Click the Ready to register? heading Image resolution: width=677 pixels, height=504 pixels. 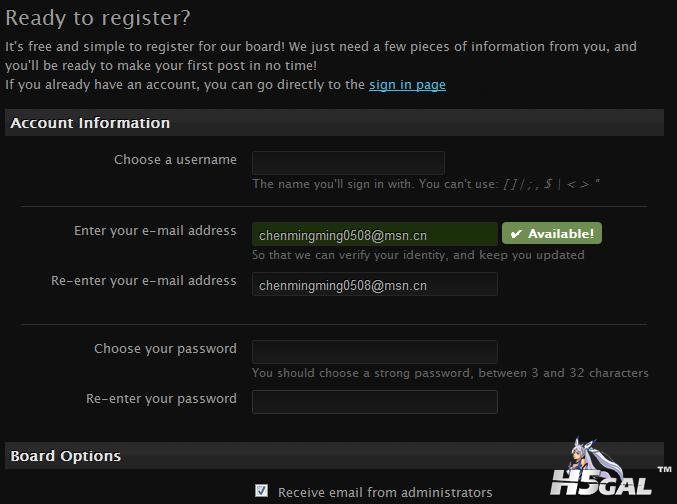98,18
